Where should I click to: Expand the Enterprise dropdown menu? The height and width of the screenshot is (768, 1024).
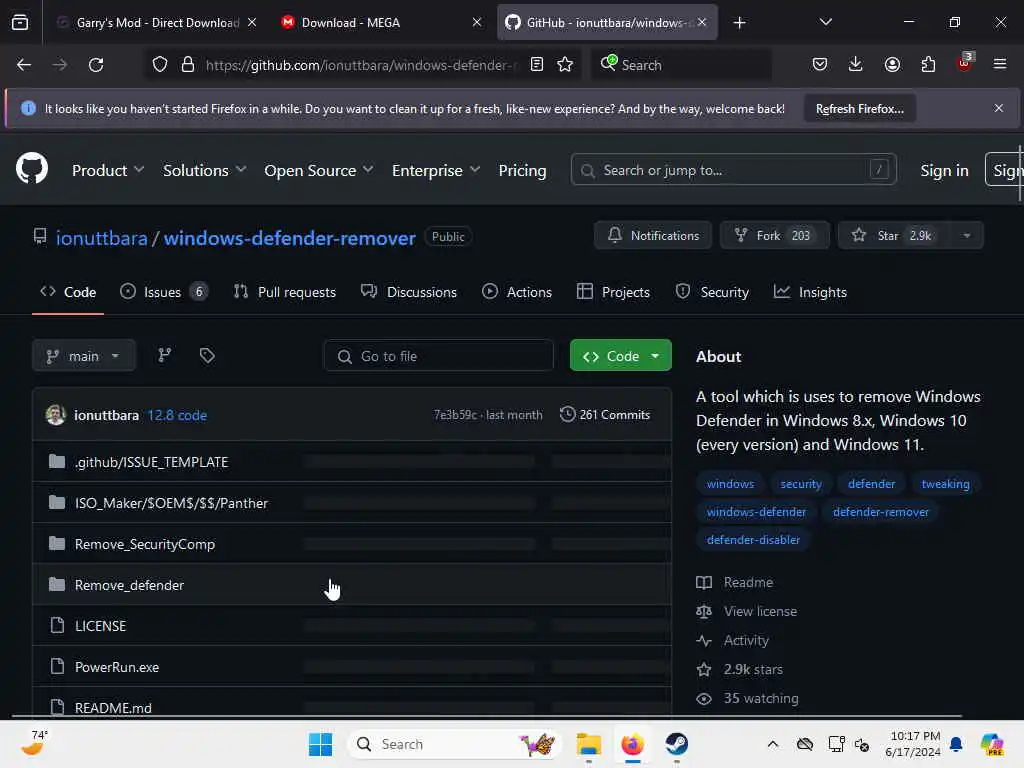click(x=436, y=170)
